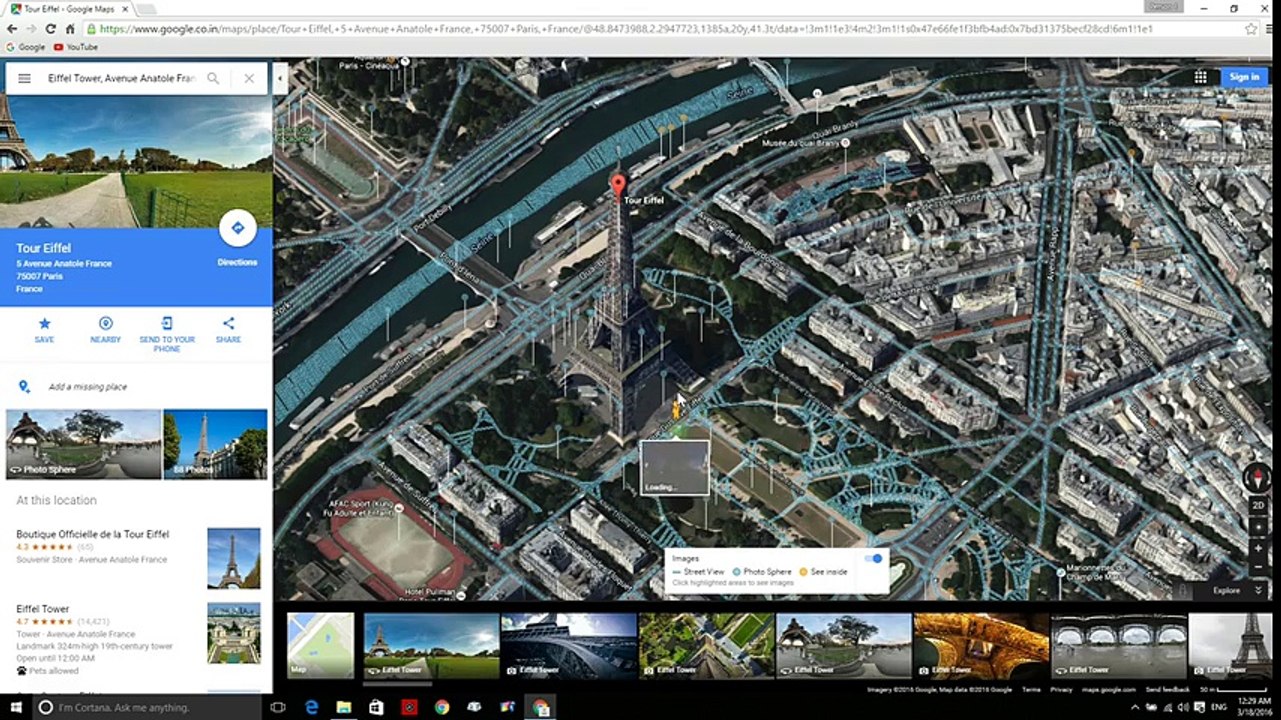Click the red Tour Eiffel map pin
Screen dimensions: 1281x720
pyautogui.click(x=618, y=186)
